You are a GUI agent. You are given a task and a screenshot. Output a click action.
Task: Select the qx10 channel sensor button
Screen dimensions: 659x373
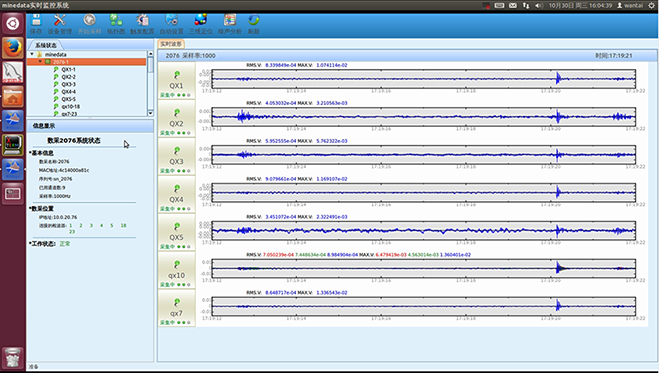click(x=177, y=270)
